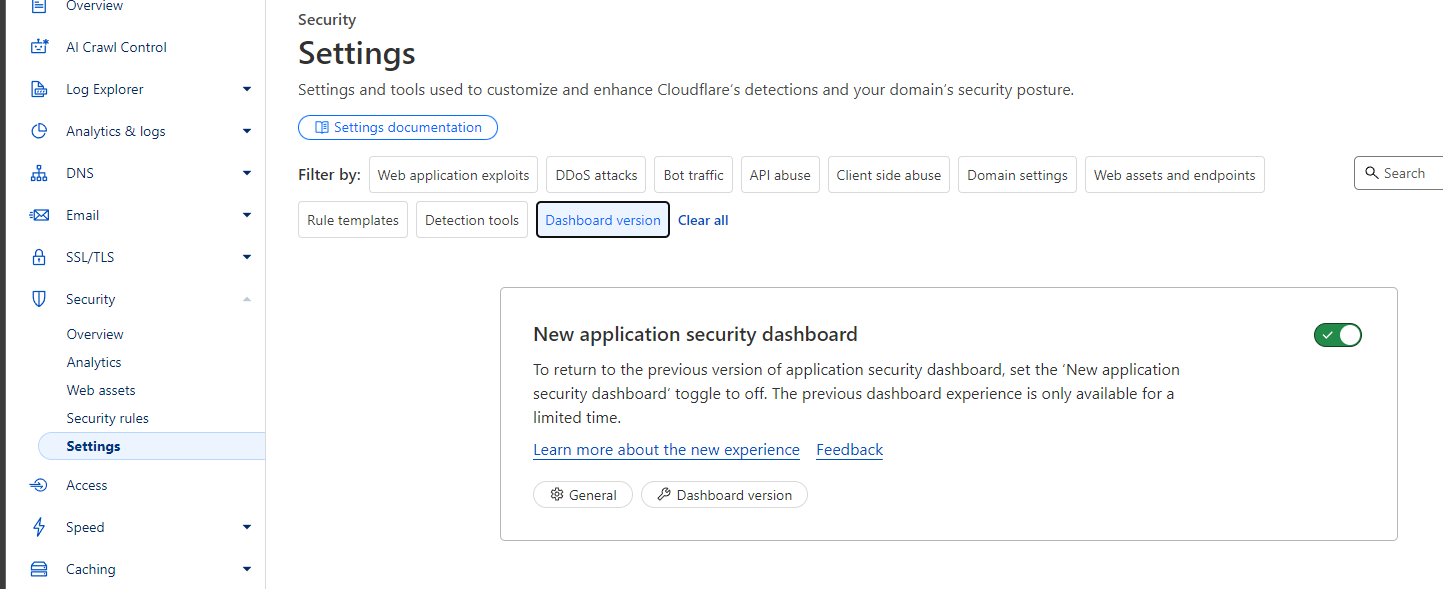The height and width of the screenshot is (589, 1443).
Task: Open Security rules in the sidebar
Action: pos(107,418)
